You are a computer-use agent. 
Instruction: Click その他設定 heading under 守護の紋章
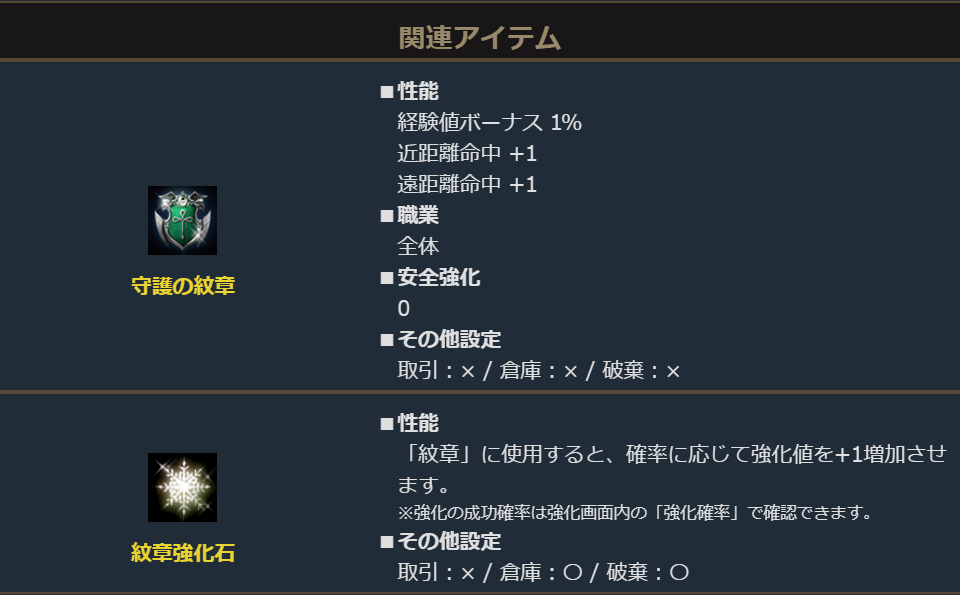(x=449, y=339)
